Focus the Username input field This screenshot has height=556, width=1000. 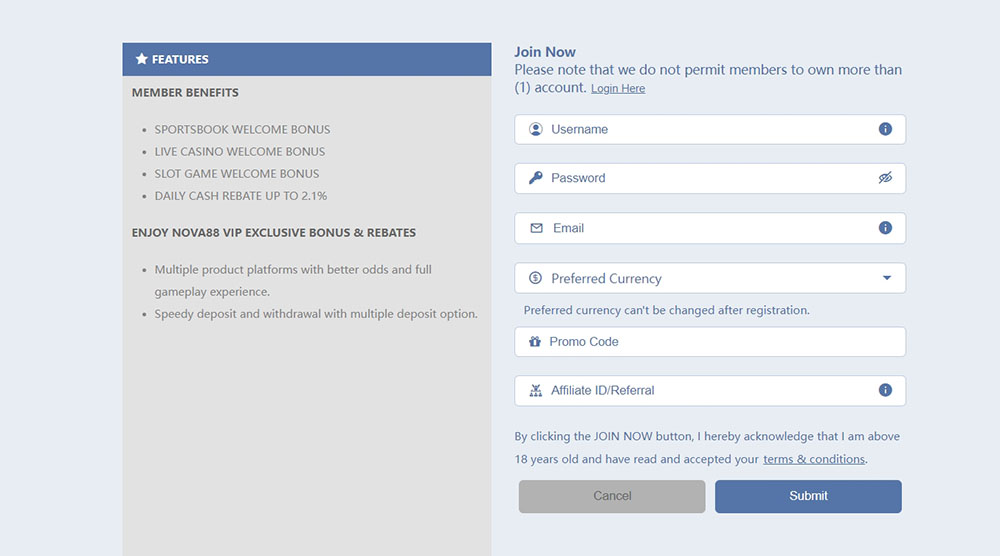(710, 129)
